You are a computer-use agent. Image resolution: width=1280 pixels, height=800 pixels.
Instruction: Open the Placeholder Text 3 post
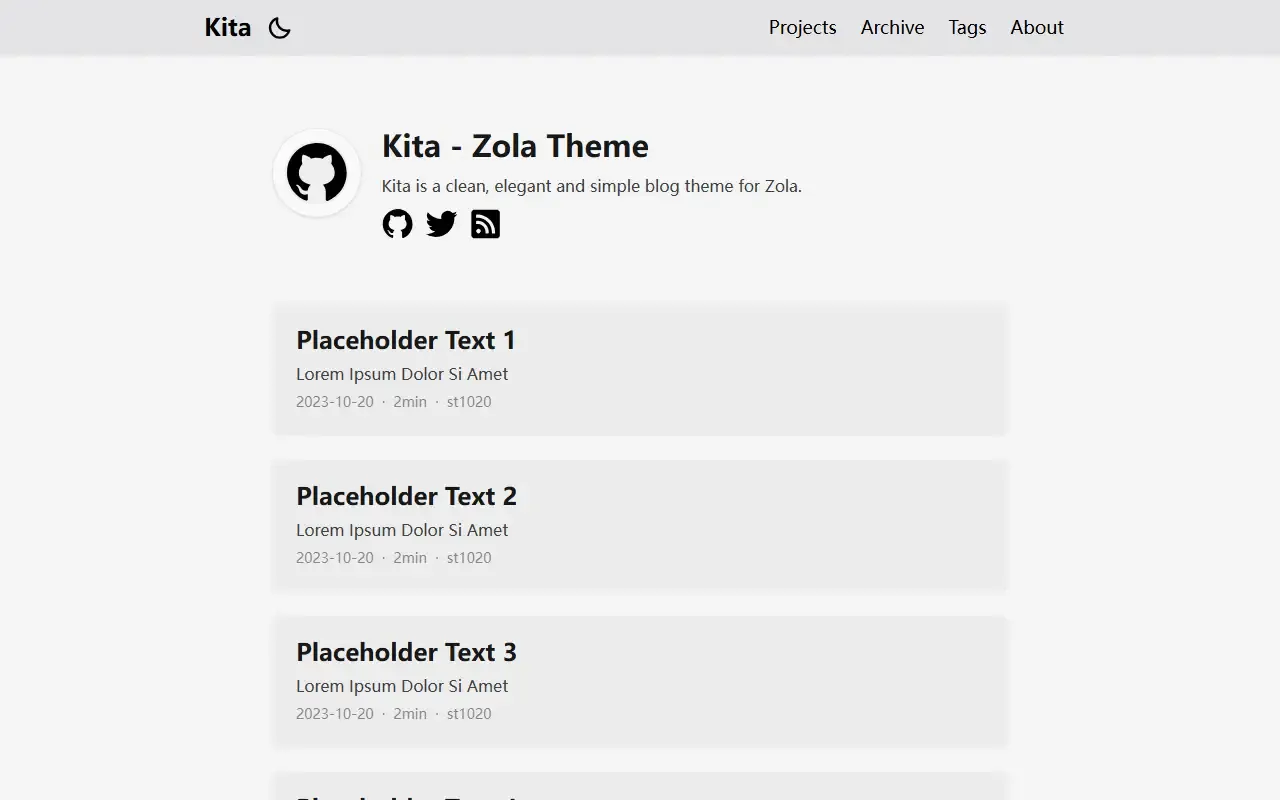click(x=406, y=652)
